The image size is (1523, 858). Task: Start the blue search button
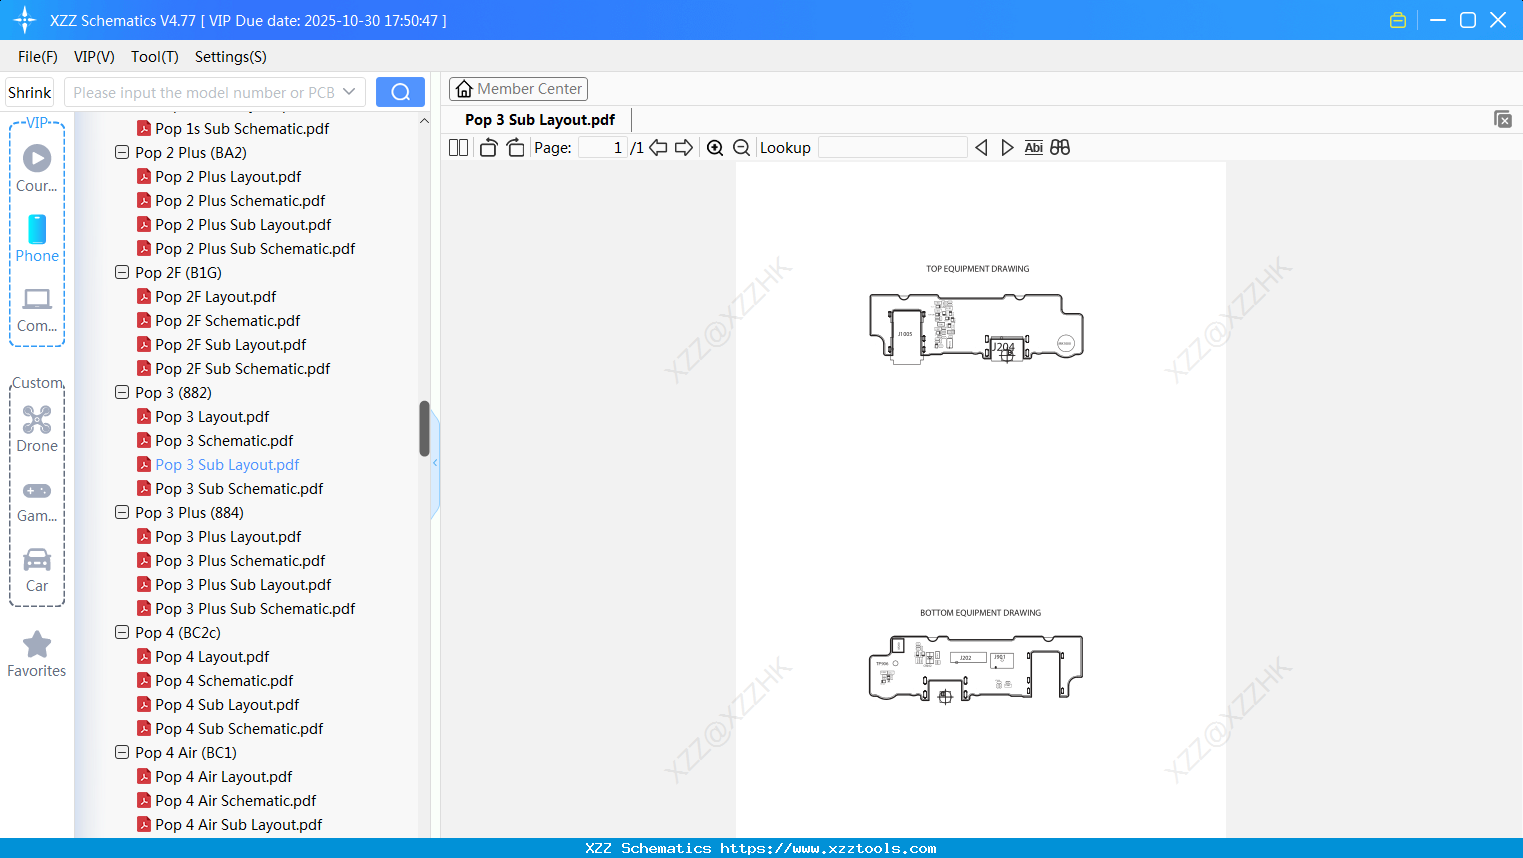pos(400,91)
